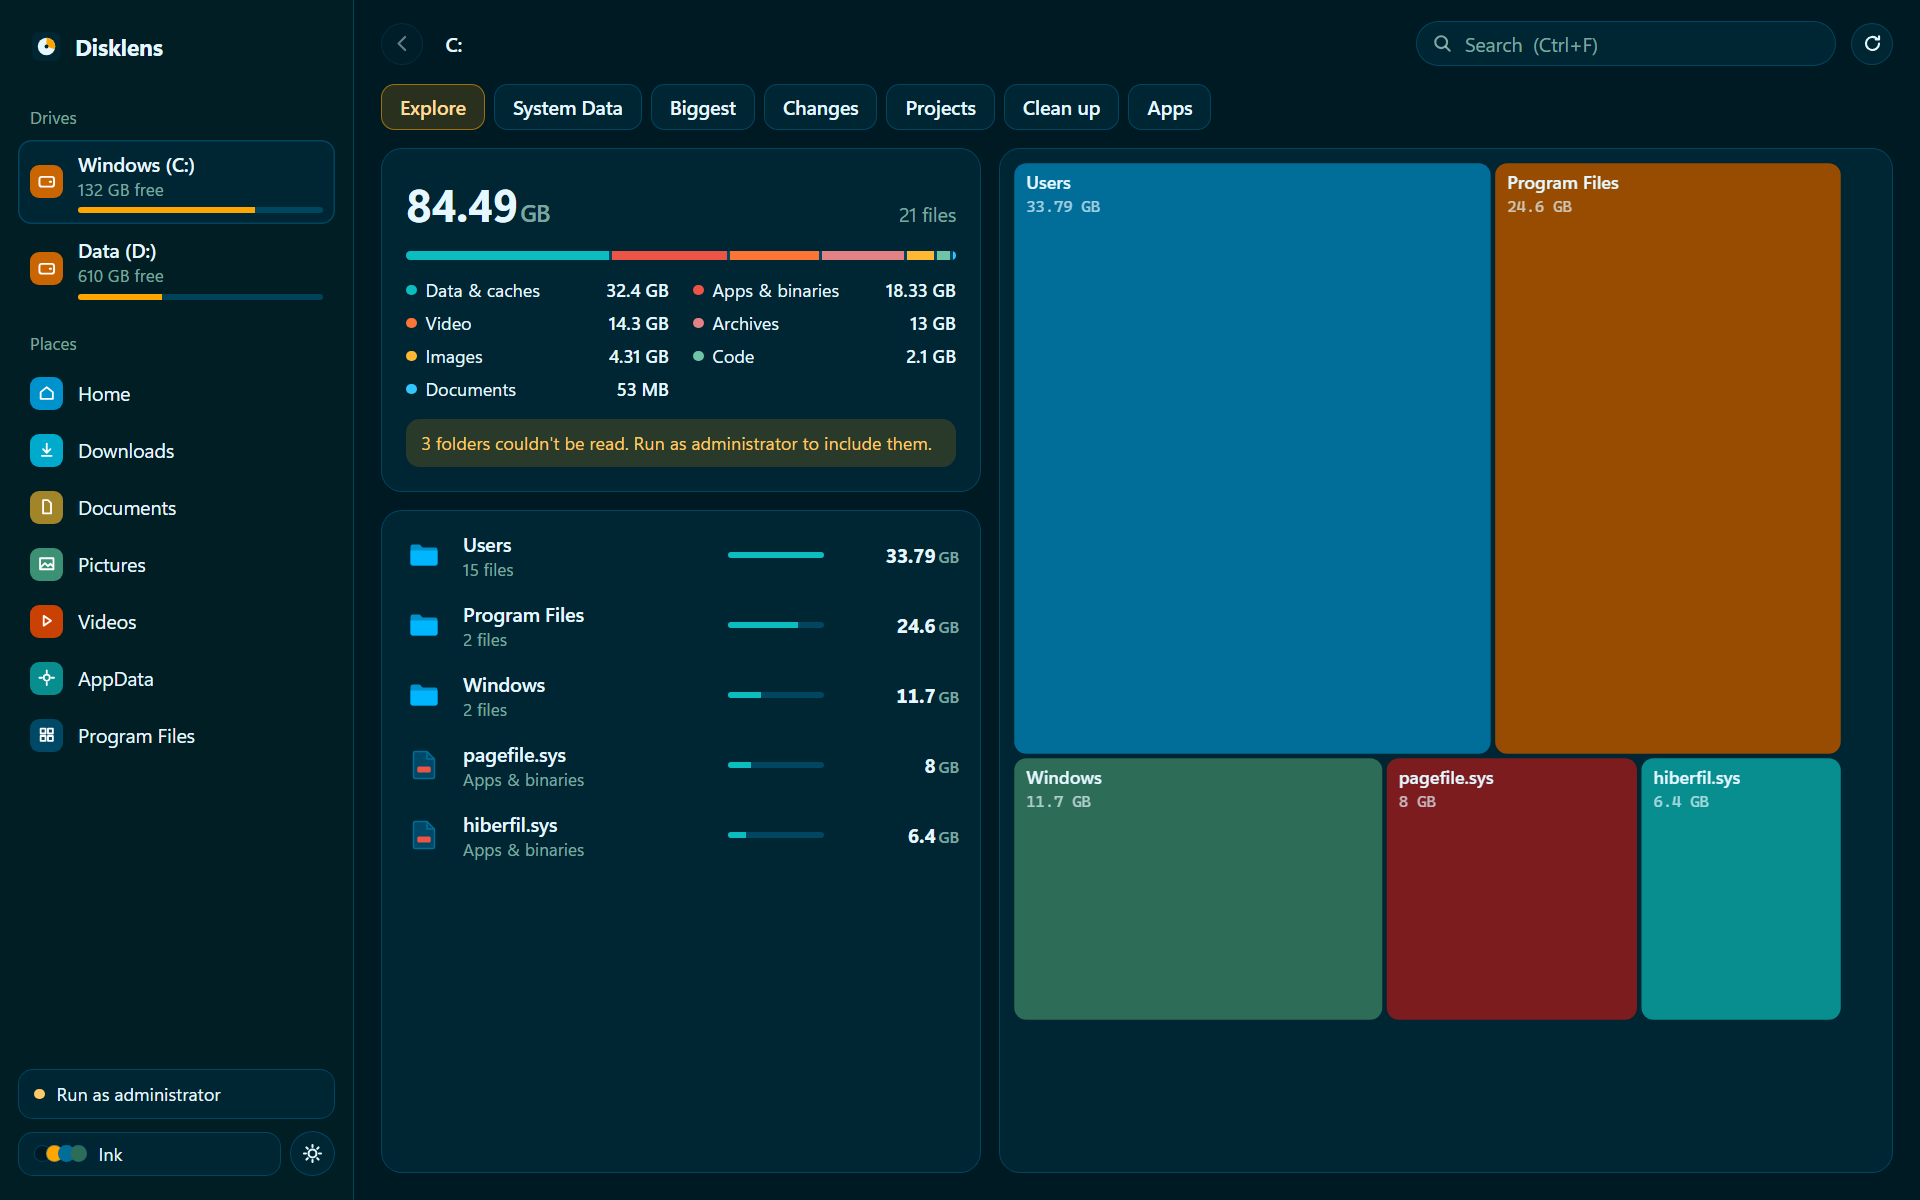Click the category usage breakdown bar
Screen dimensions: 1920x1200
coord(681,256)
